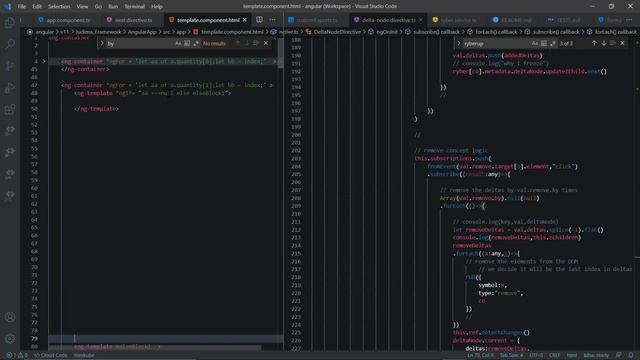Click Cloud Code status bar item
The image size is (640, 360).
point(51,355)
